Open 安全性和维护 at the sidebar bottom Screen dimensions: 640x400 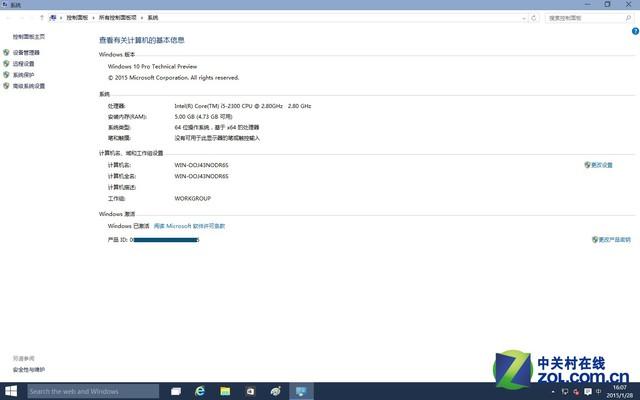pyautogui.click(x=29, y=370)
